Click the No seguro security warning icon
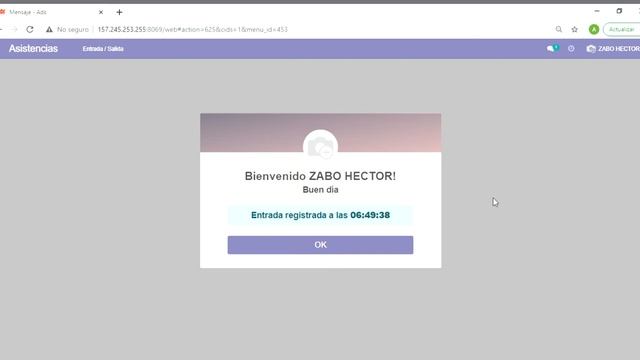Image resolution: width=640 pixels, height=360 pixels. tap(49, 29)
